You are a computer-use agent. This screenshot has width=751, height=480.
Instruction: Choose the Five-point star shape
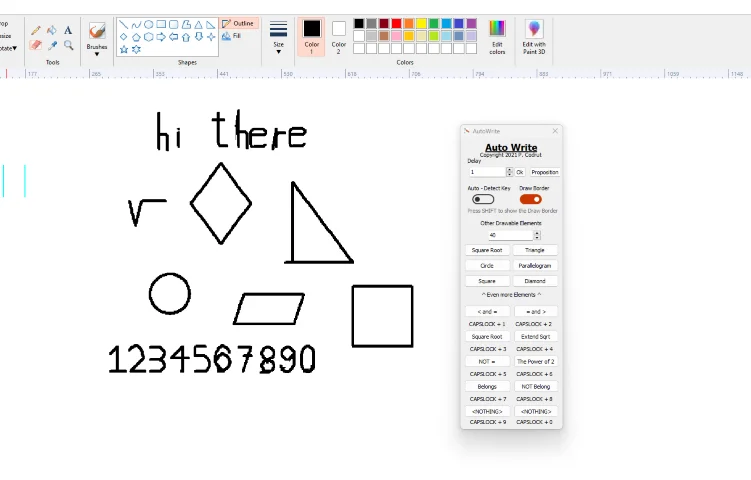pos(124,49)
